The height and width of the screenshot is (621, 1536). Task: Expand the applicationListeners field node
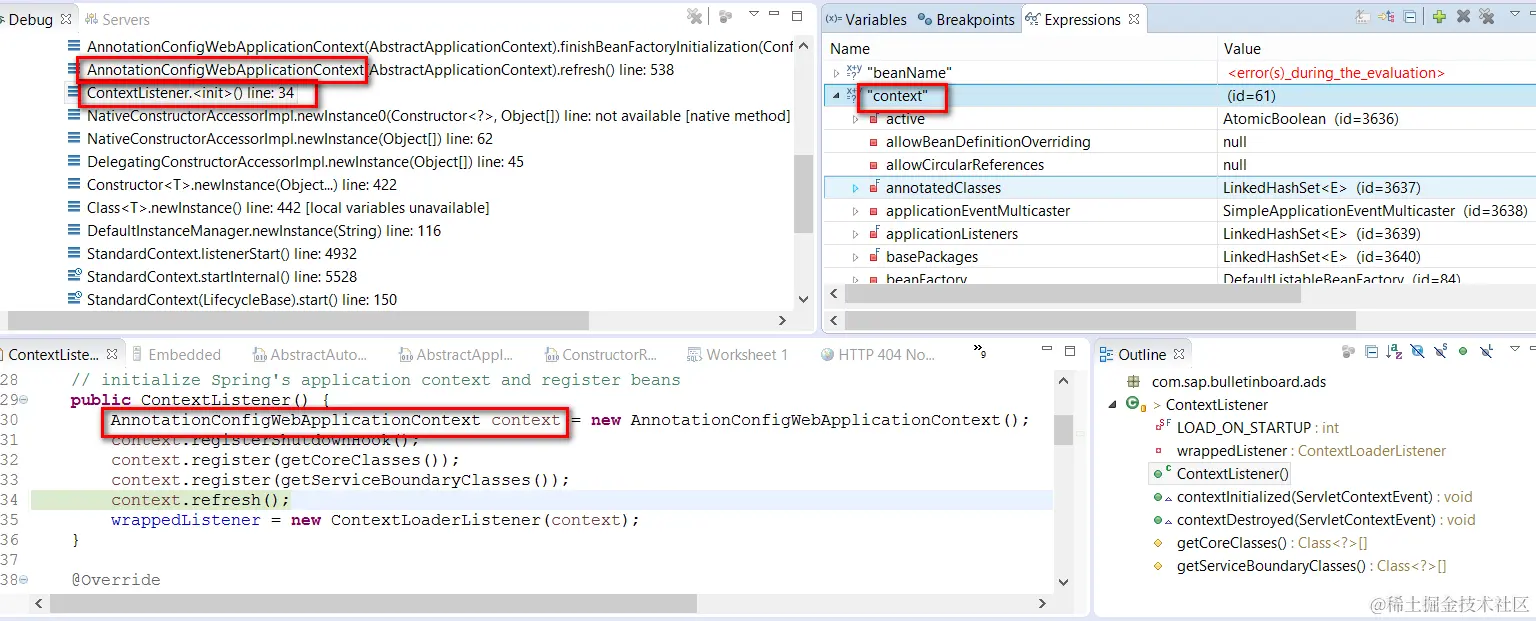[x=855, y=234]
